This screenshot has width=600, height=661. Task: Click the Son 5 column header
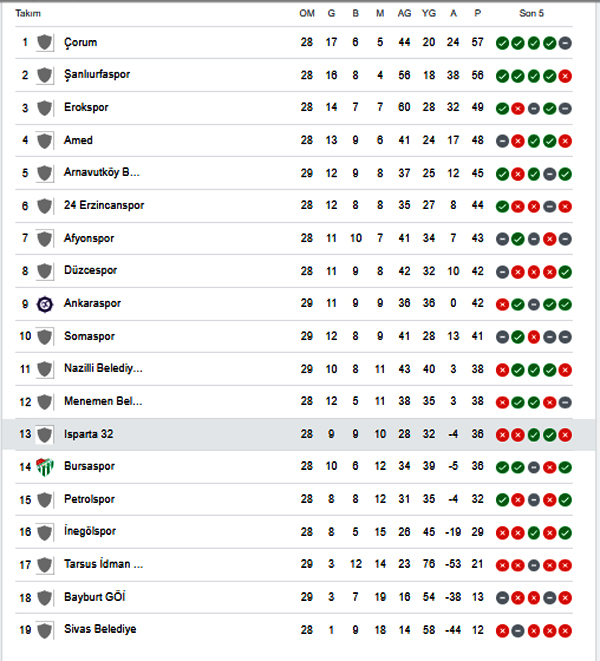531,13
